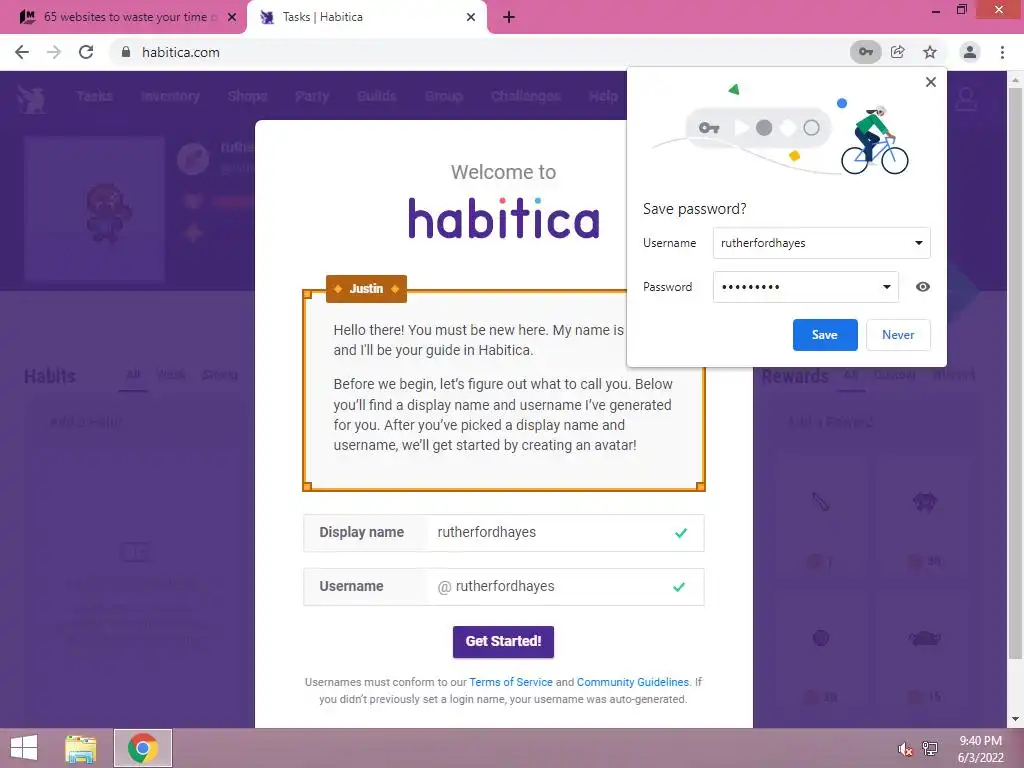Image resolution: width=1024 pixels, height=768 pixels.
Task: Open the Shops menu in Habitica navbar
Action: [x=248, y=97]
